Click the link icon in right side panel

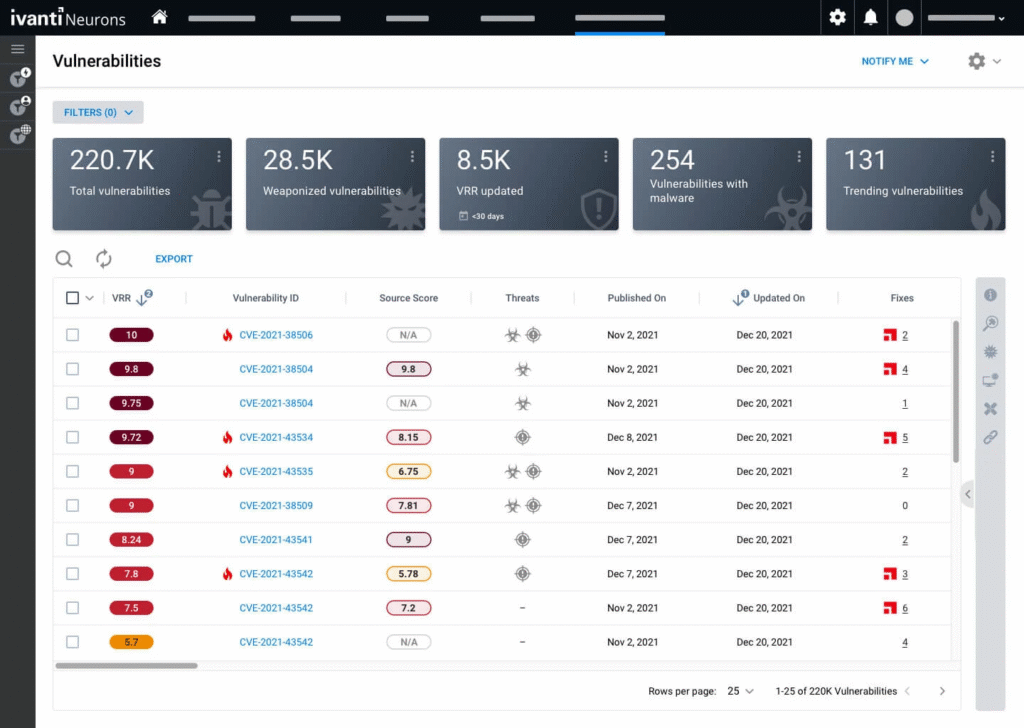pyautogui.click(x=990, y=437)
